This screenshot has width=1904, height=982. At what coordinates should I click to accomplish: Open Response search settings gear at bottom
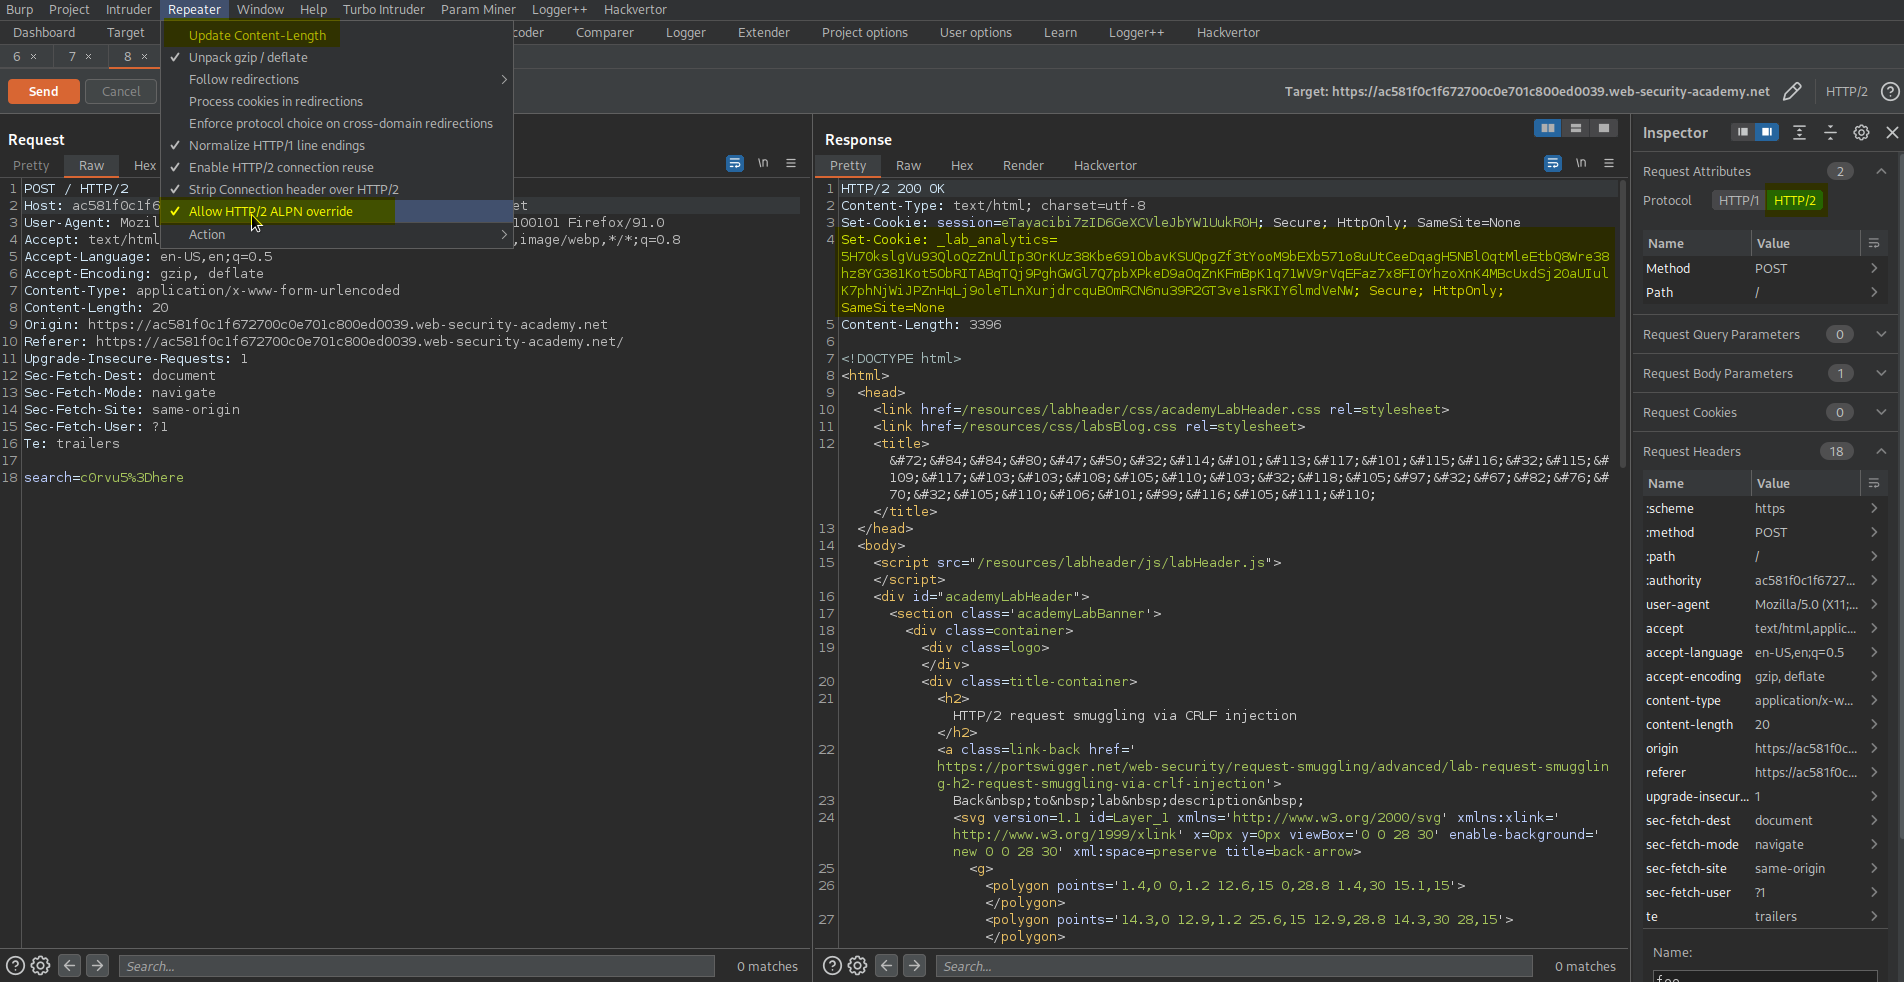click(x=858, y=966)
